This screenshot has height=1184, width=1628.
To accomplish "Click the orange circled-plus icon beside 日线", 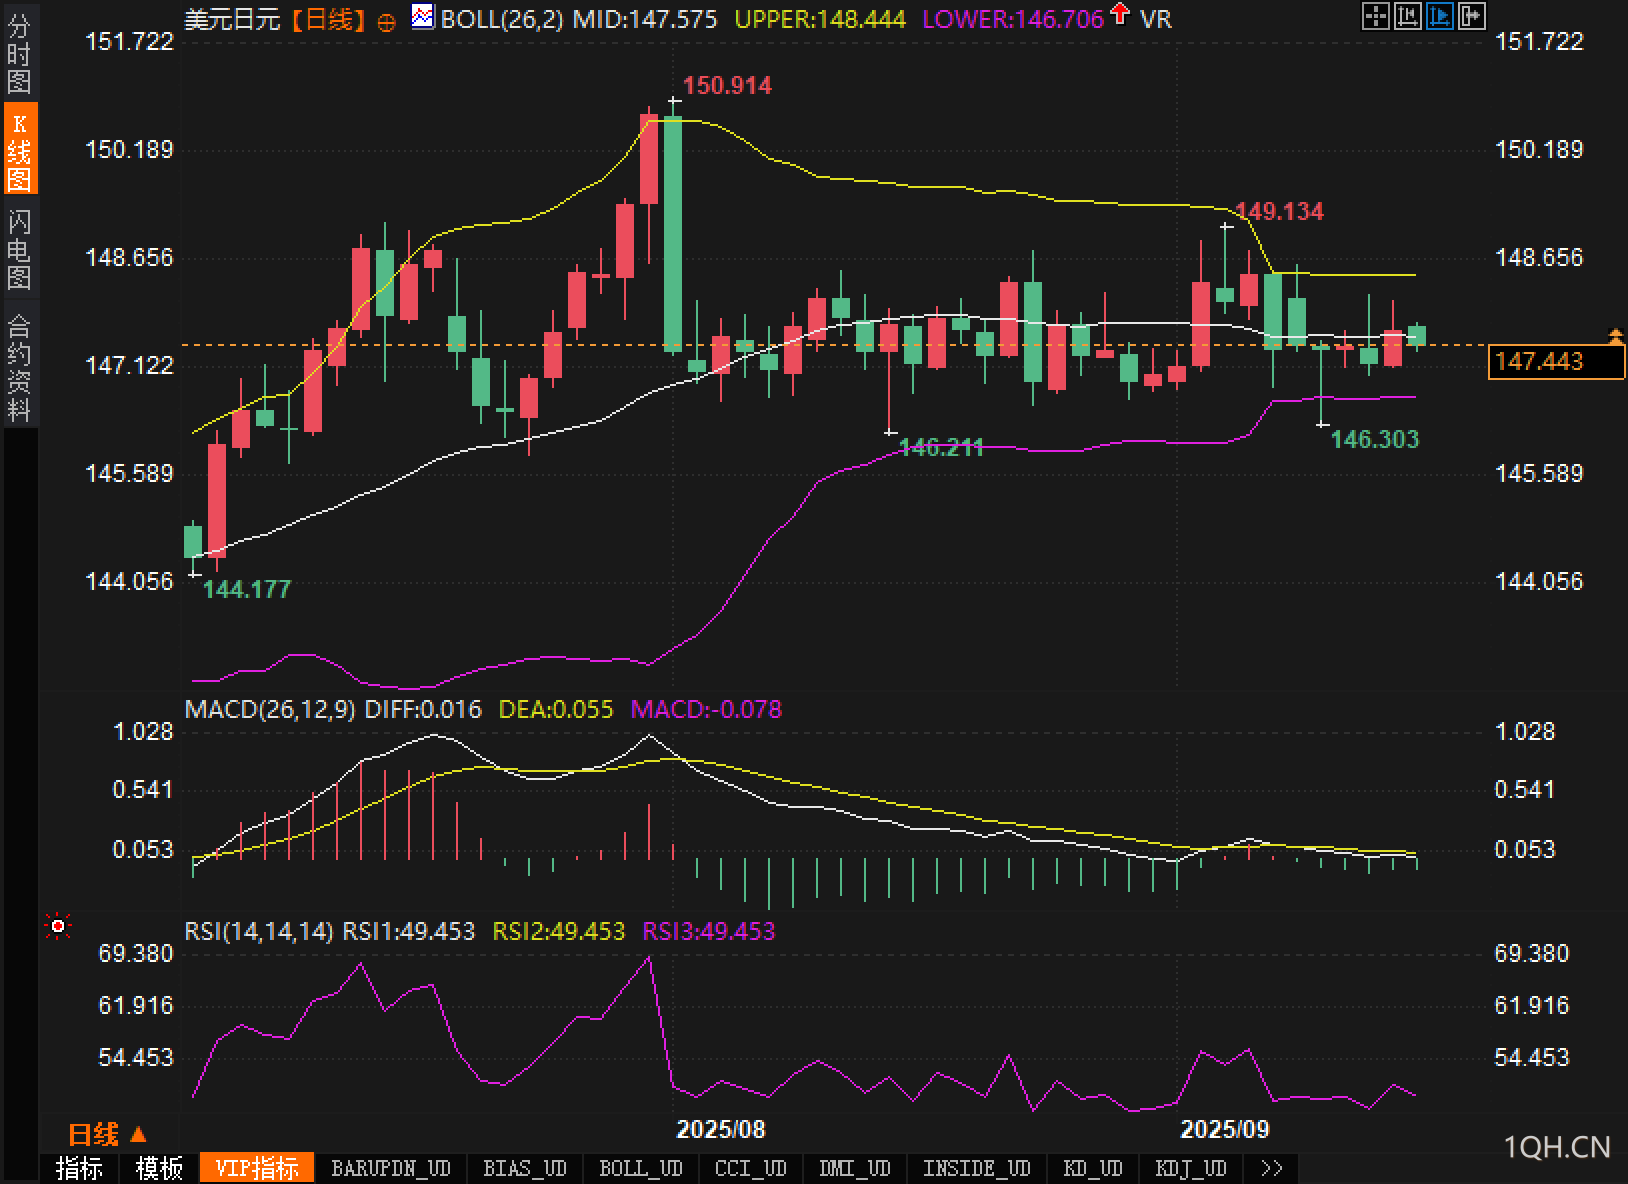I will pos(387,21).
